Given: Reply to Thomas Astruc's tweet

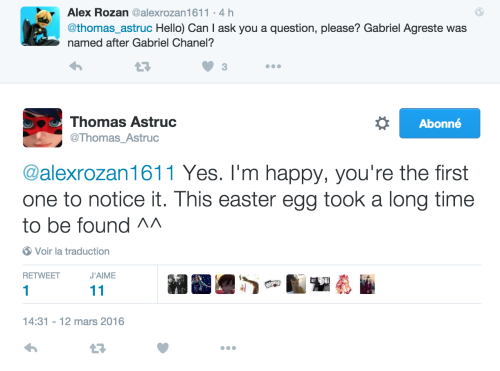Looking at the screenshot, I should click(x=31, y=348).
